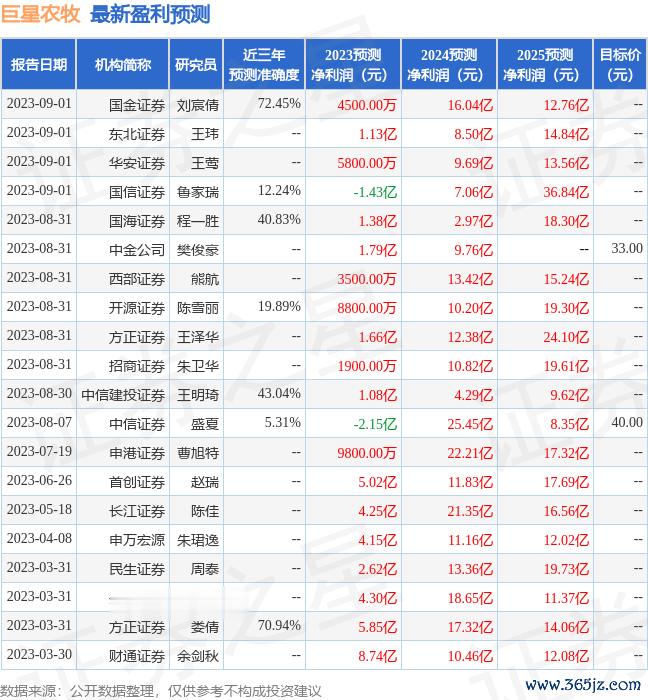Click the 25.45亿 forecast for 2024
This screenshot has height=700, width=648.
click(x=470, y=425)
